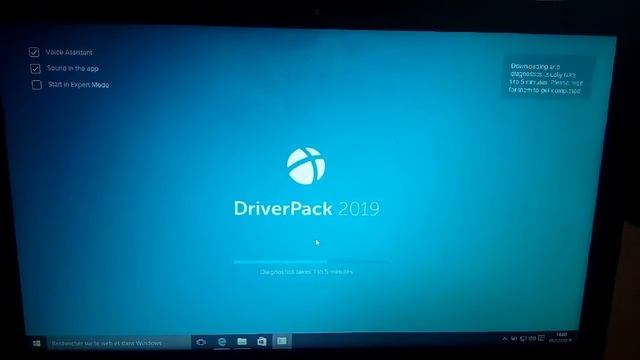Launch Microsoft Edge from taskbar
Viewport: 640px width, 360px height.
pyautogui.click(x=222, y=342)
